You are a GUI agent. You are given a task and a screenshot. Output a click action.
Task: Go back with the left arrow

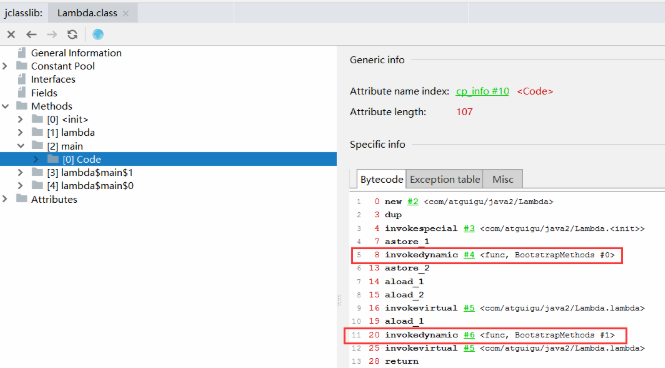coord(31,34)
